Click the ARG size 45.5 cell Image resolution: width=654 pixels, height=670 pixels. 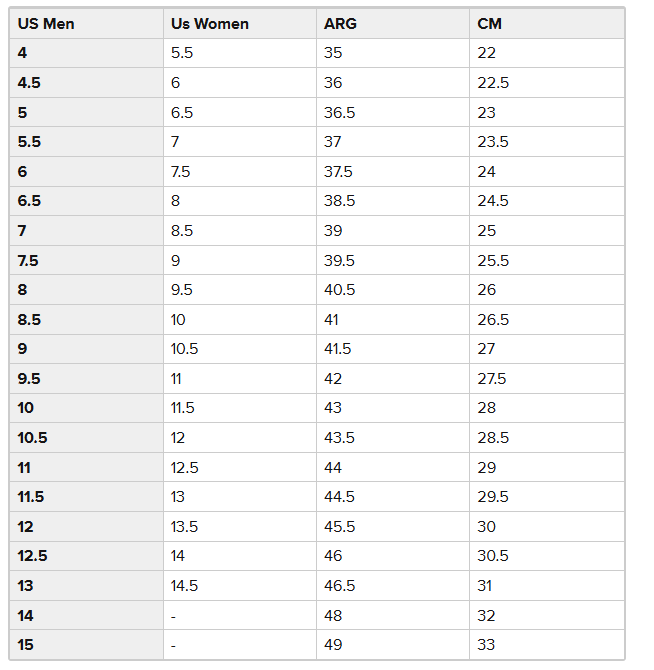click(340, 527)
